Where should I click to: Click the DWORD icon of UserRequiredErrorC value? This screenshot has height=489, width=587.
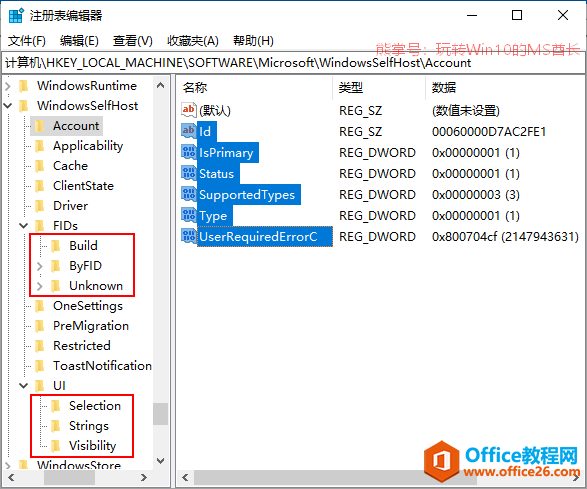(x=189, y=236)
